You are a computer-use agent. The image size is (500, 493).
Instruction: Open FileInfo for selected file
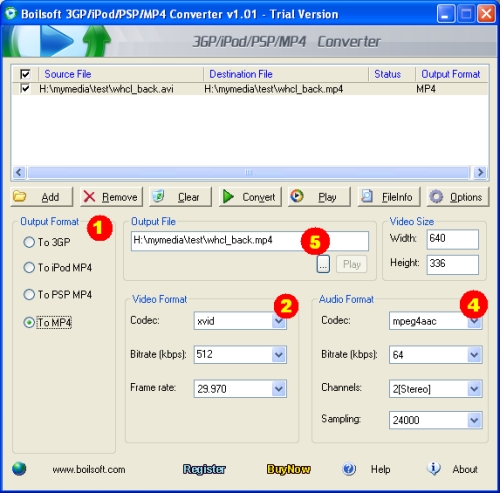[389, 197]
